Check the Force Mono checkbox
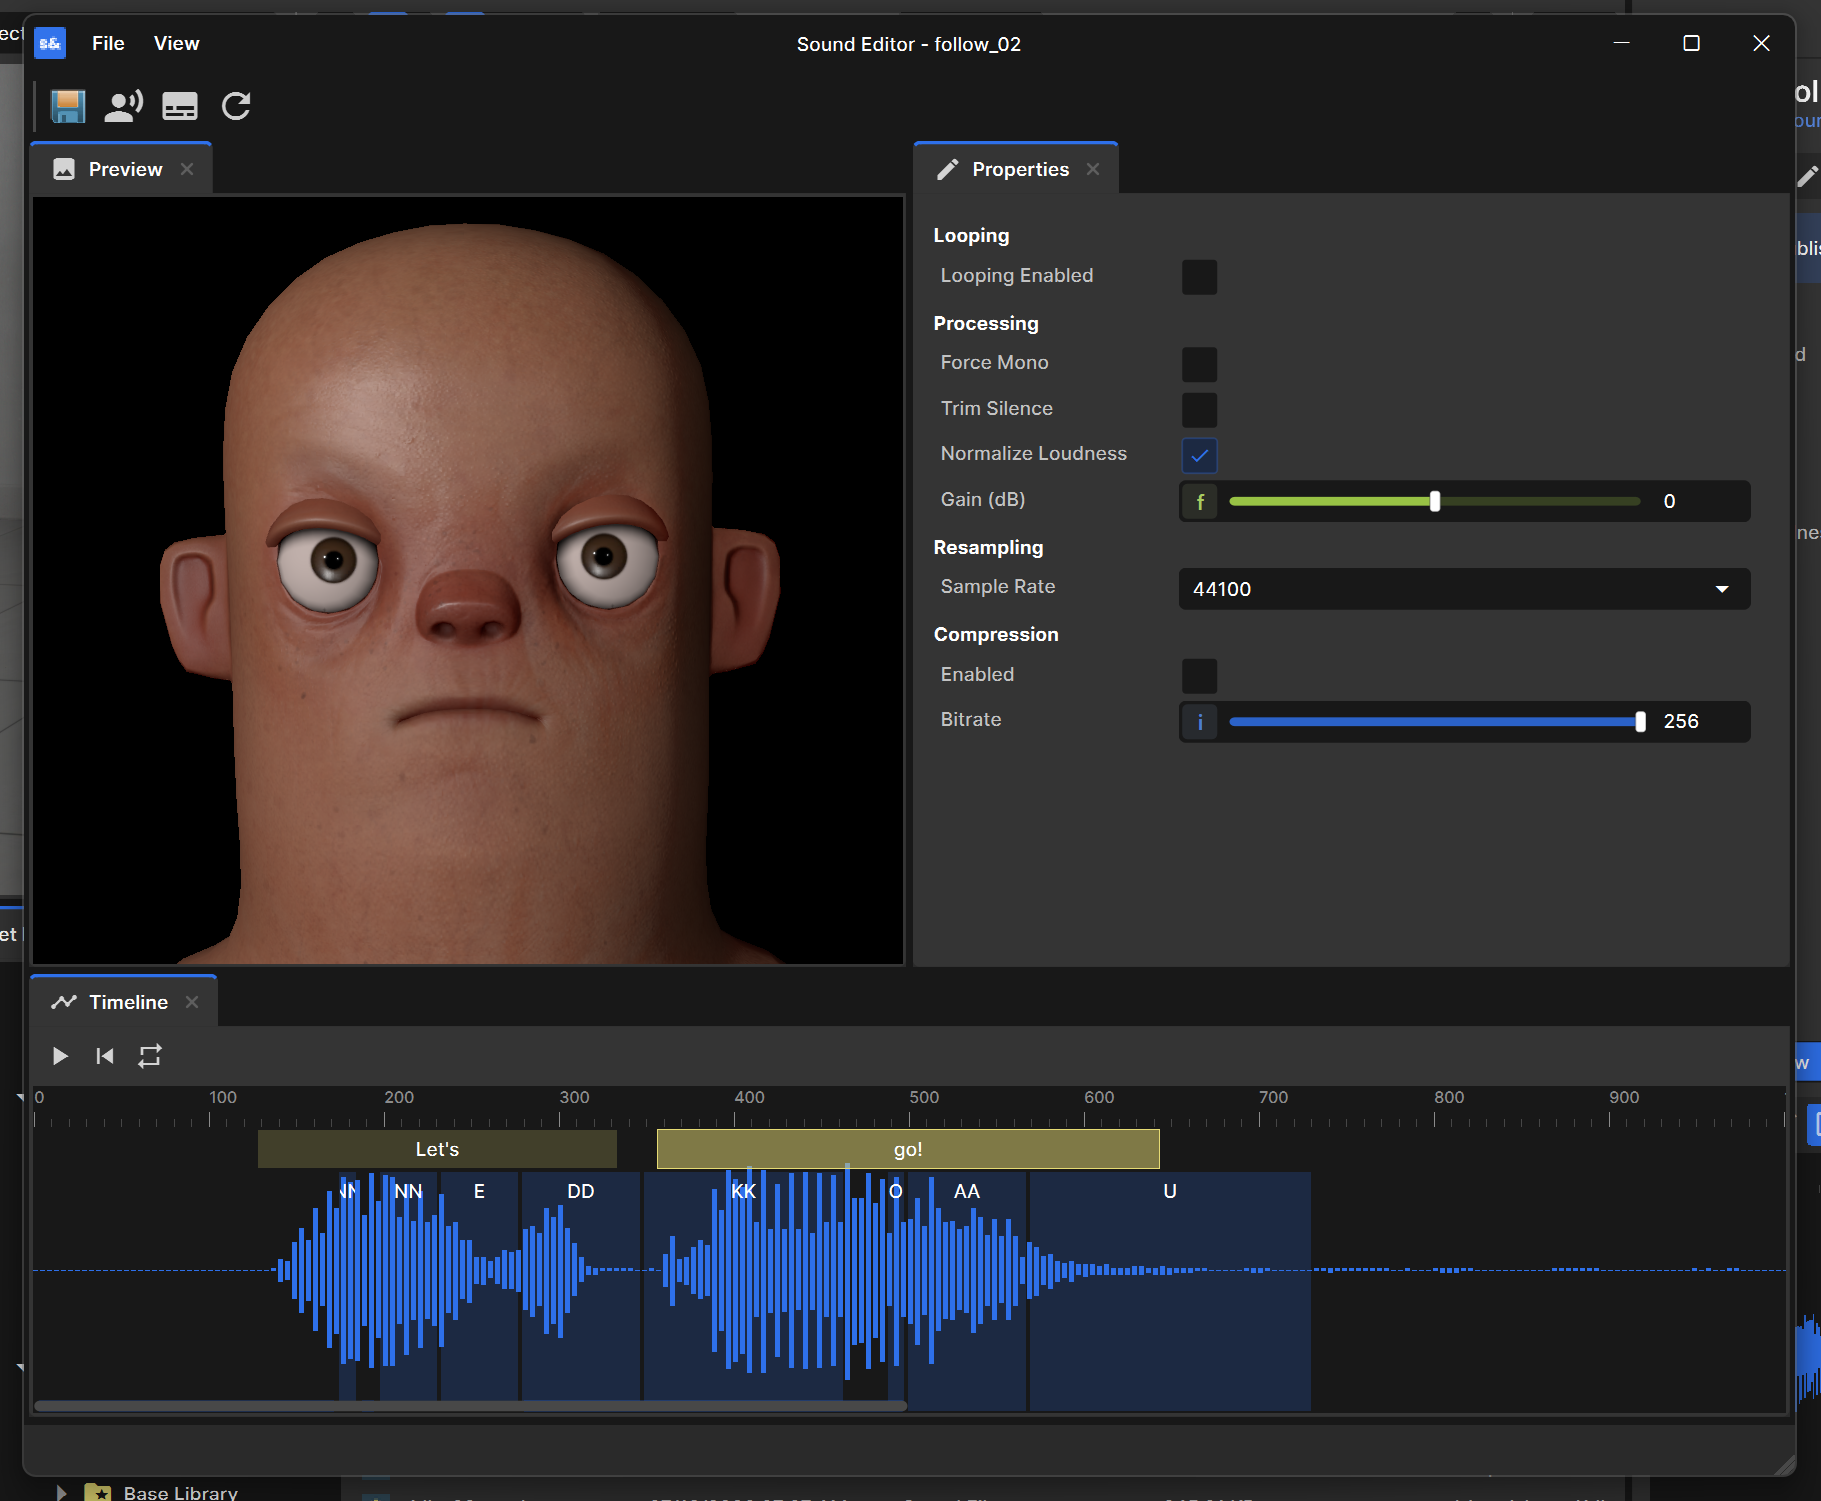 (x=1199, y=364)
